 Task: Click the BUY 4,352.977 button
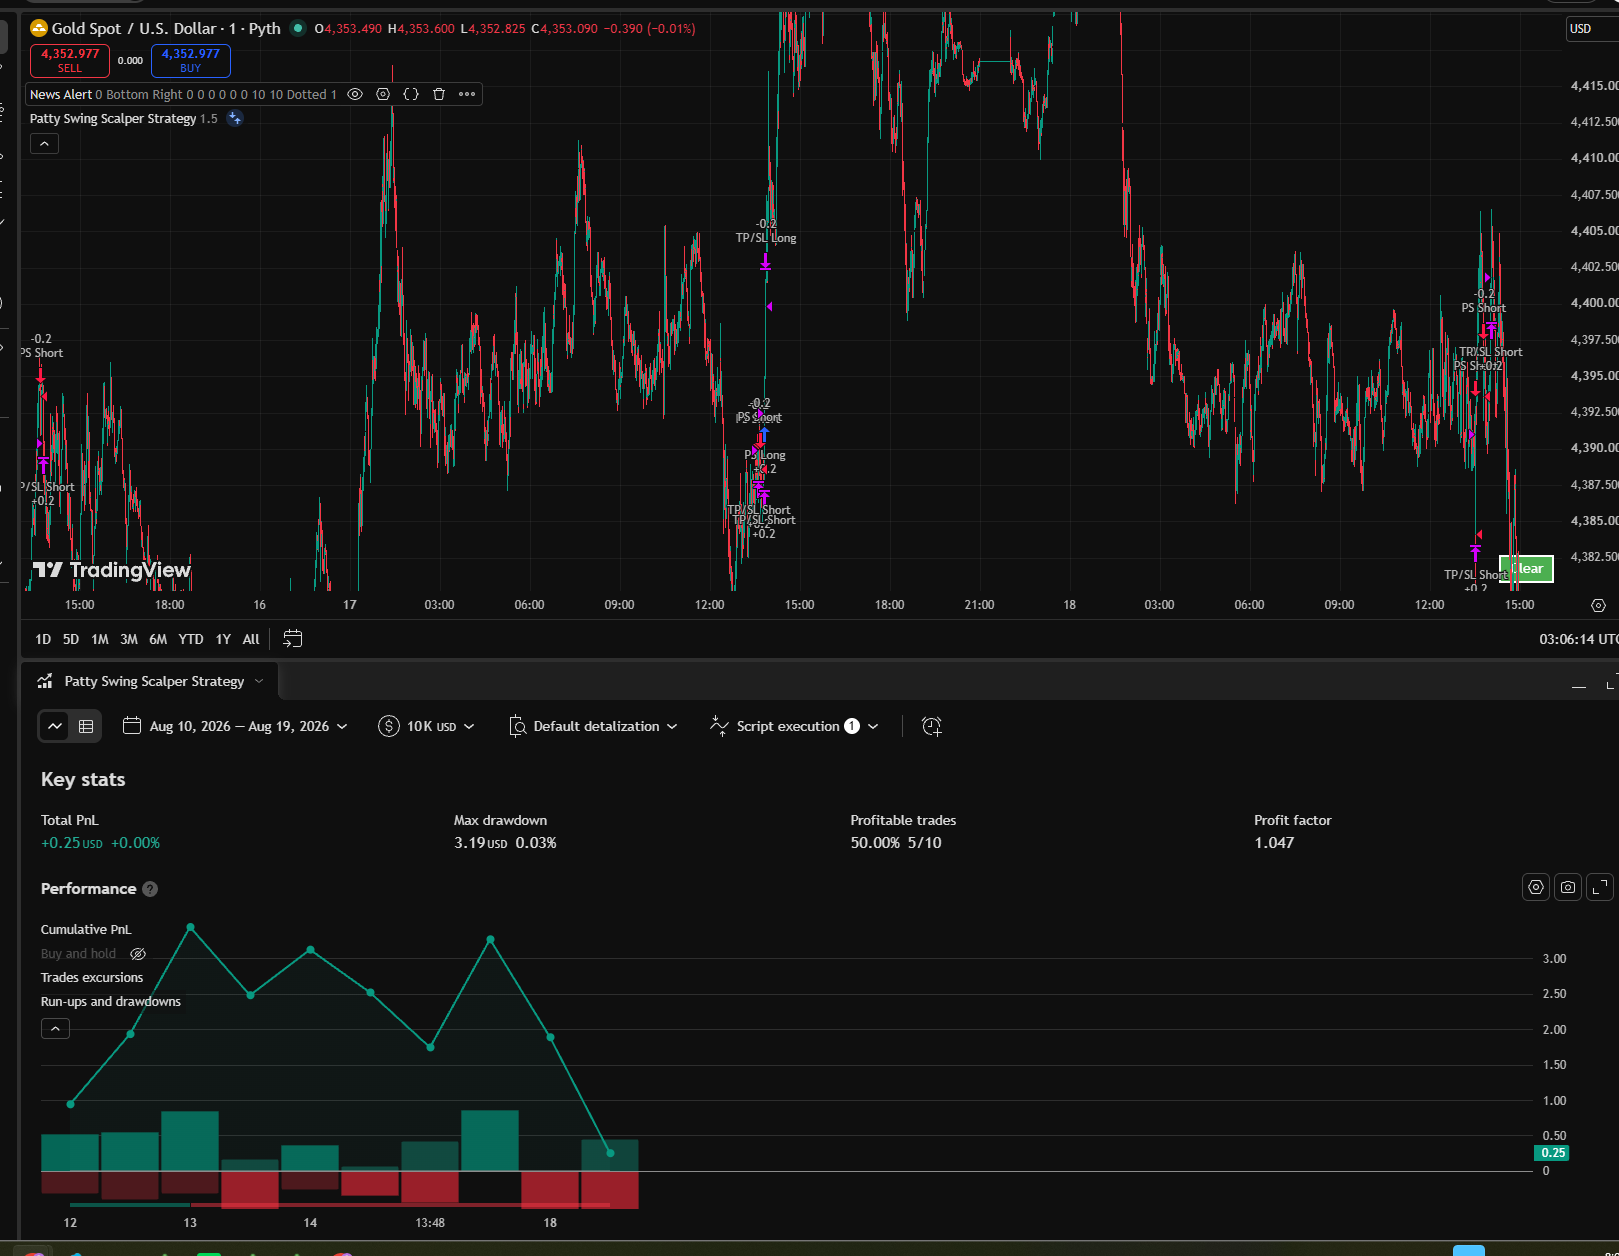(x=191, y=60)
